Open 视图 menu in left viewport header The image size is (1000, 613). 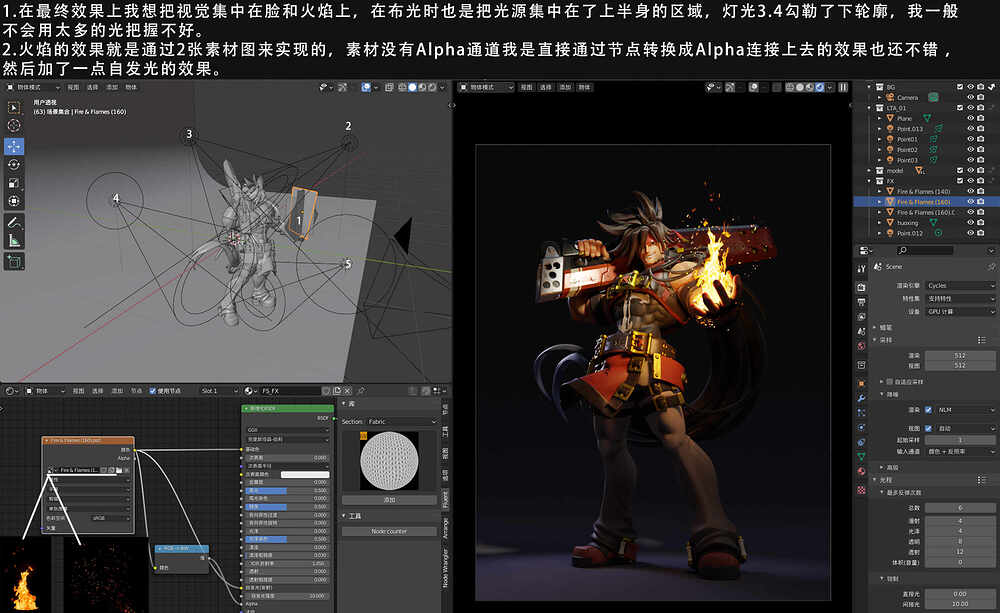coord(73,87)
